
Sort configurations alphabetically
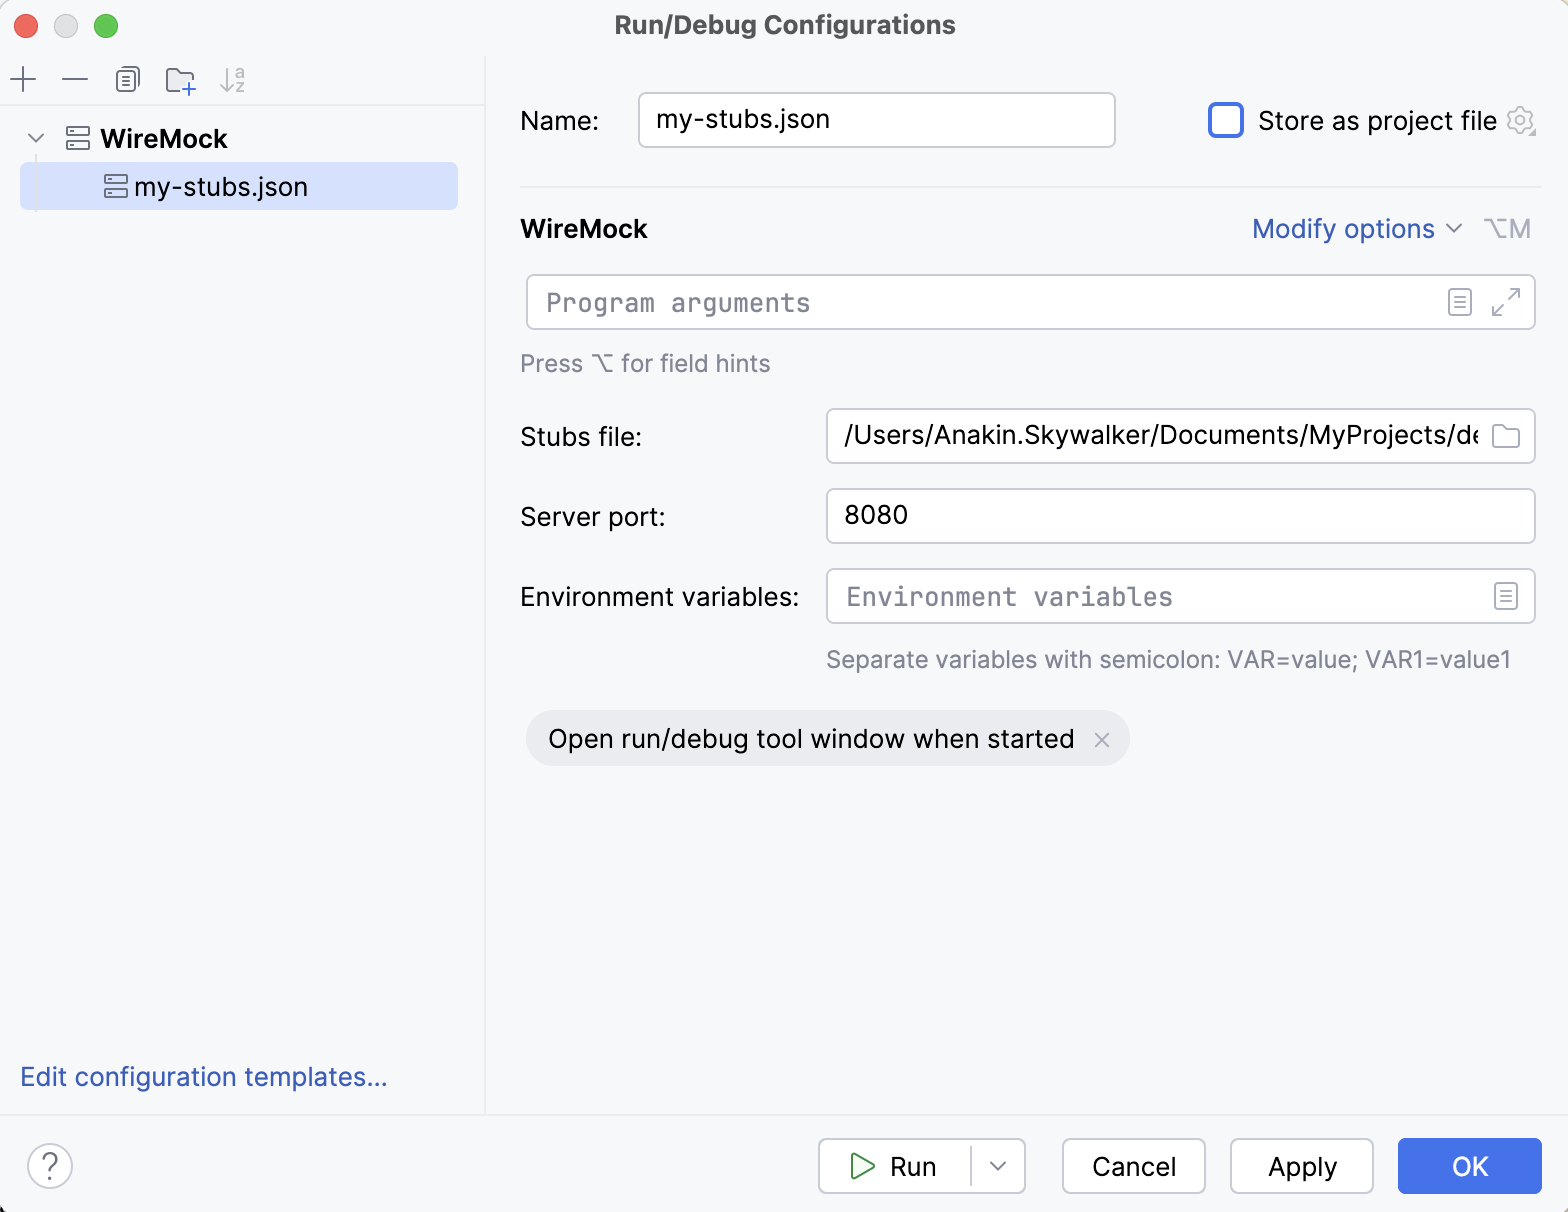pos(232,80)
